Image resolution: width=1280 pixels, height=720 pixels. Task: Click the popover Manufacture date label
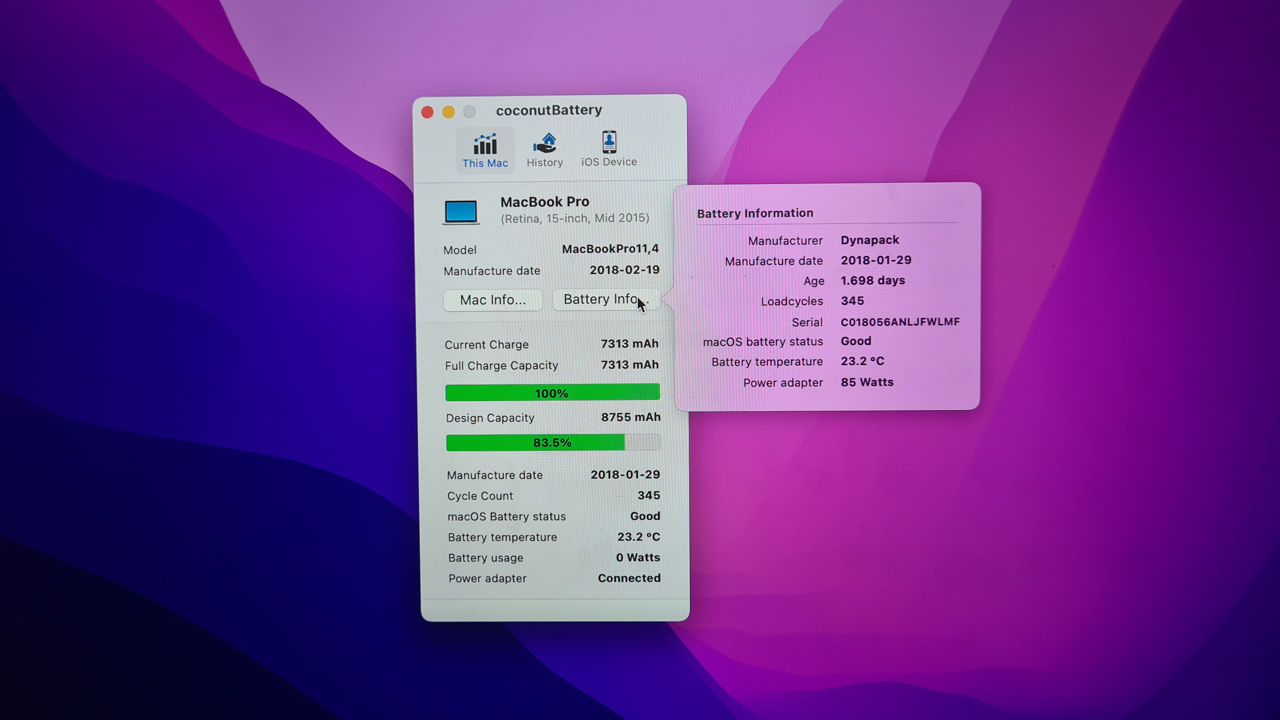click(774, 261)
